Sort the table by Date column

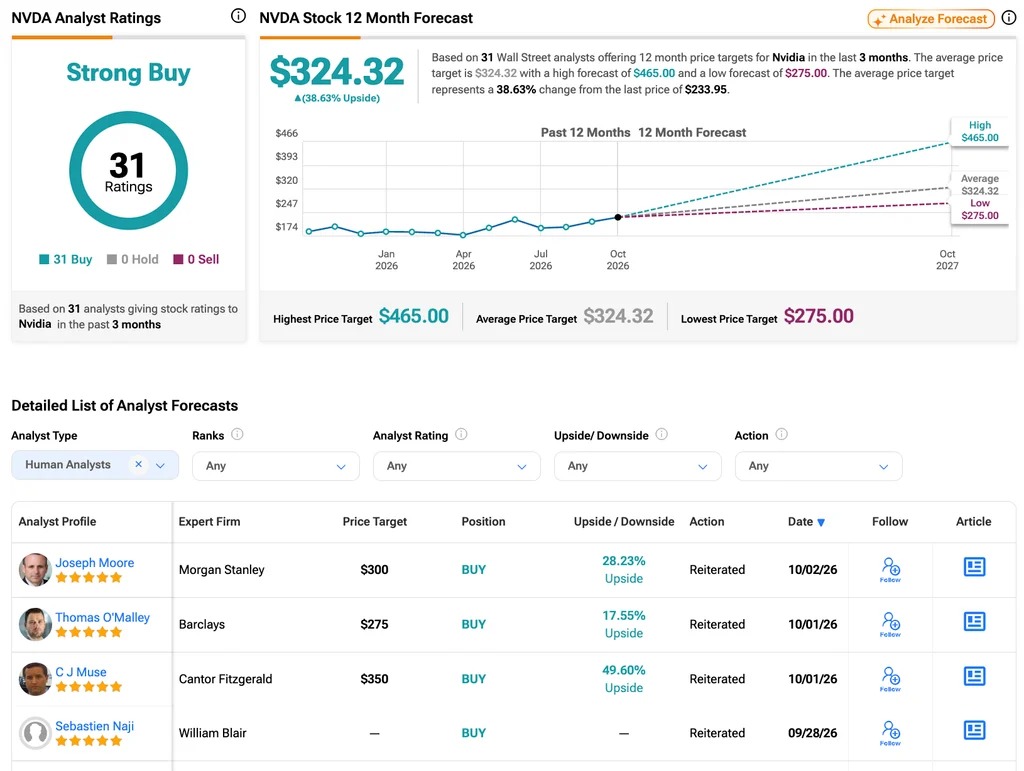tap(807, 522)
